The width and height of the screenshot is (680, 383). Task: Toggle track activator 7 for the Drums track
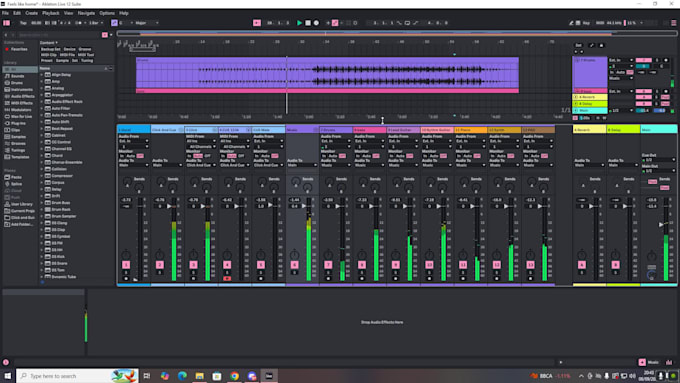click(328, 265)
